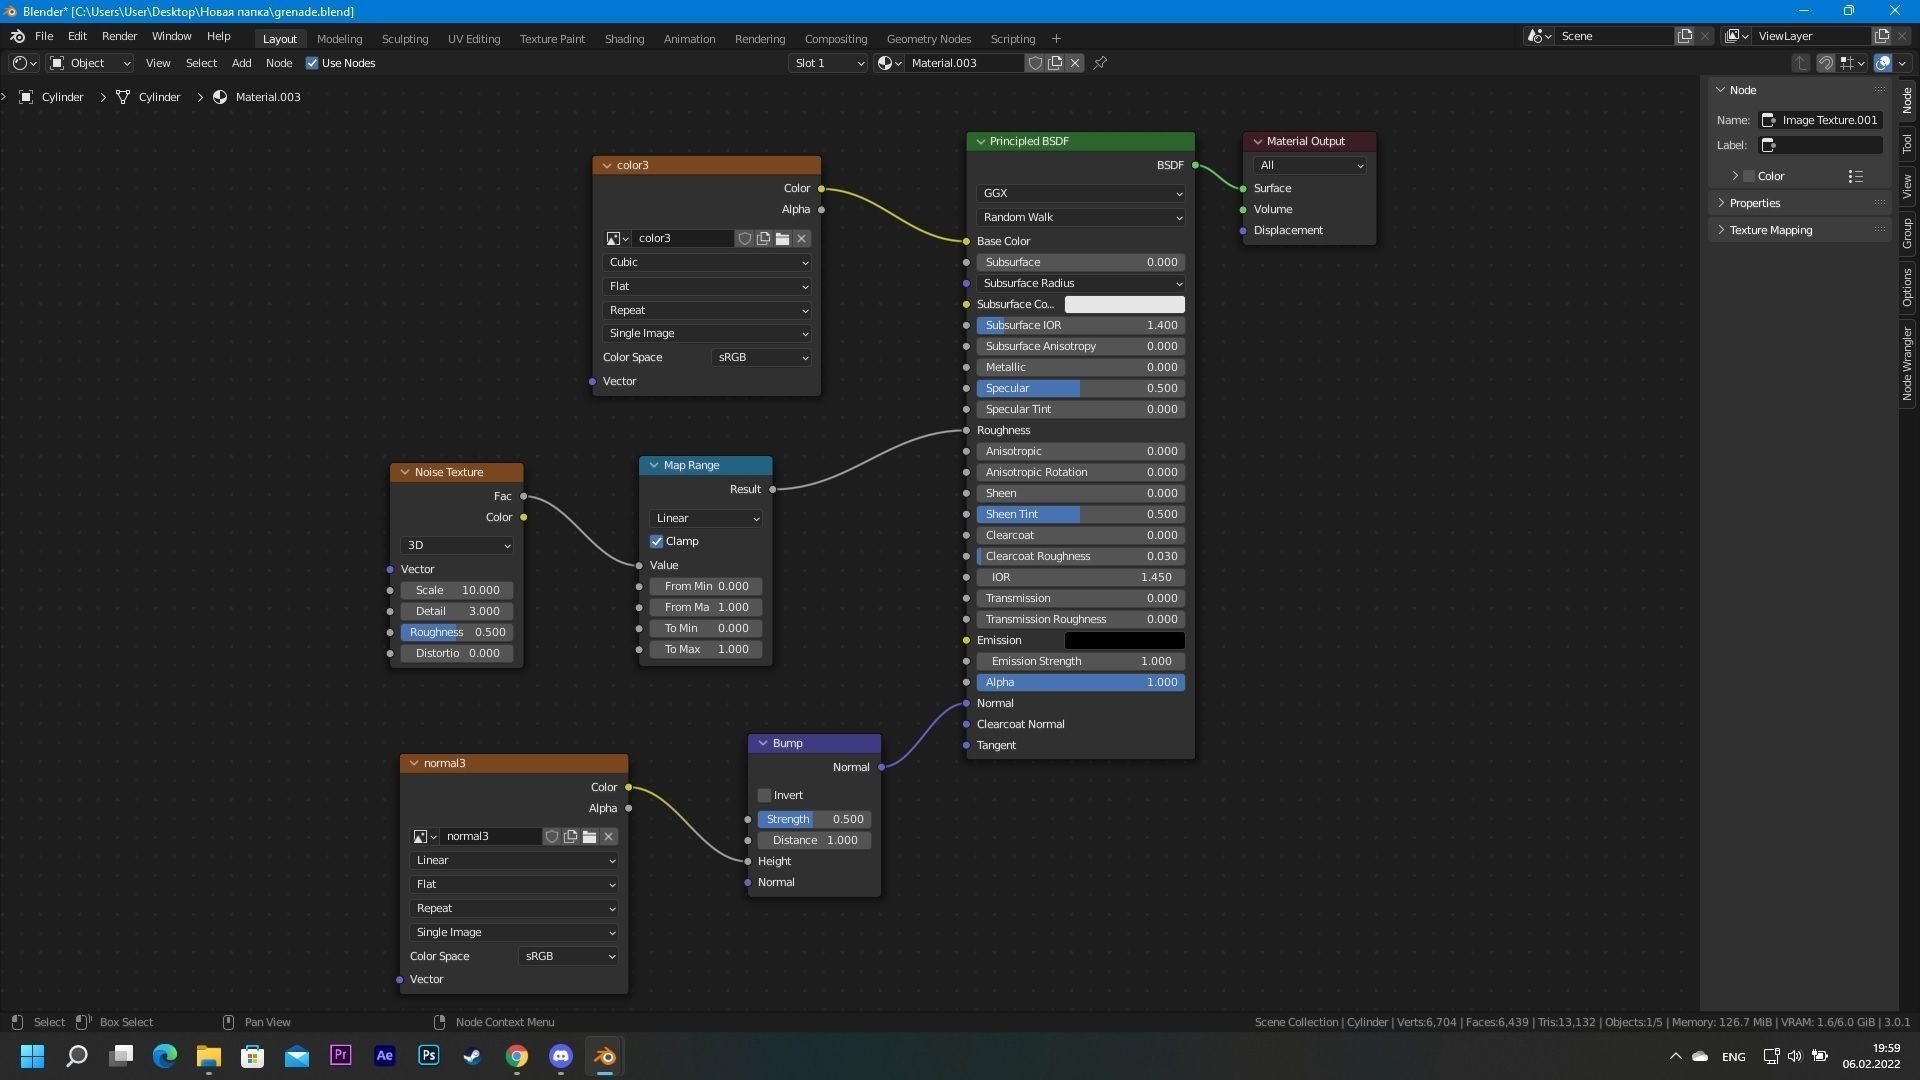This screenshot has height=1080, width=1920.
Task: Open Blender from the taskbar
Action: [x=605, y=1056]
